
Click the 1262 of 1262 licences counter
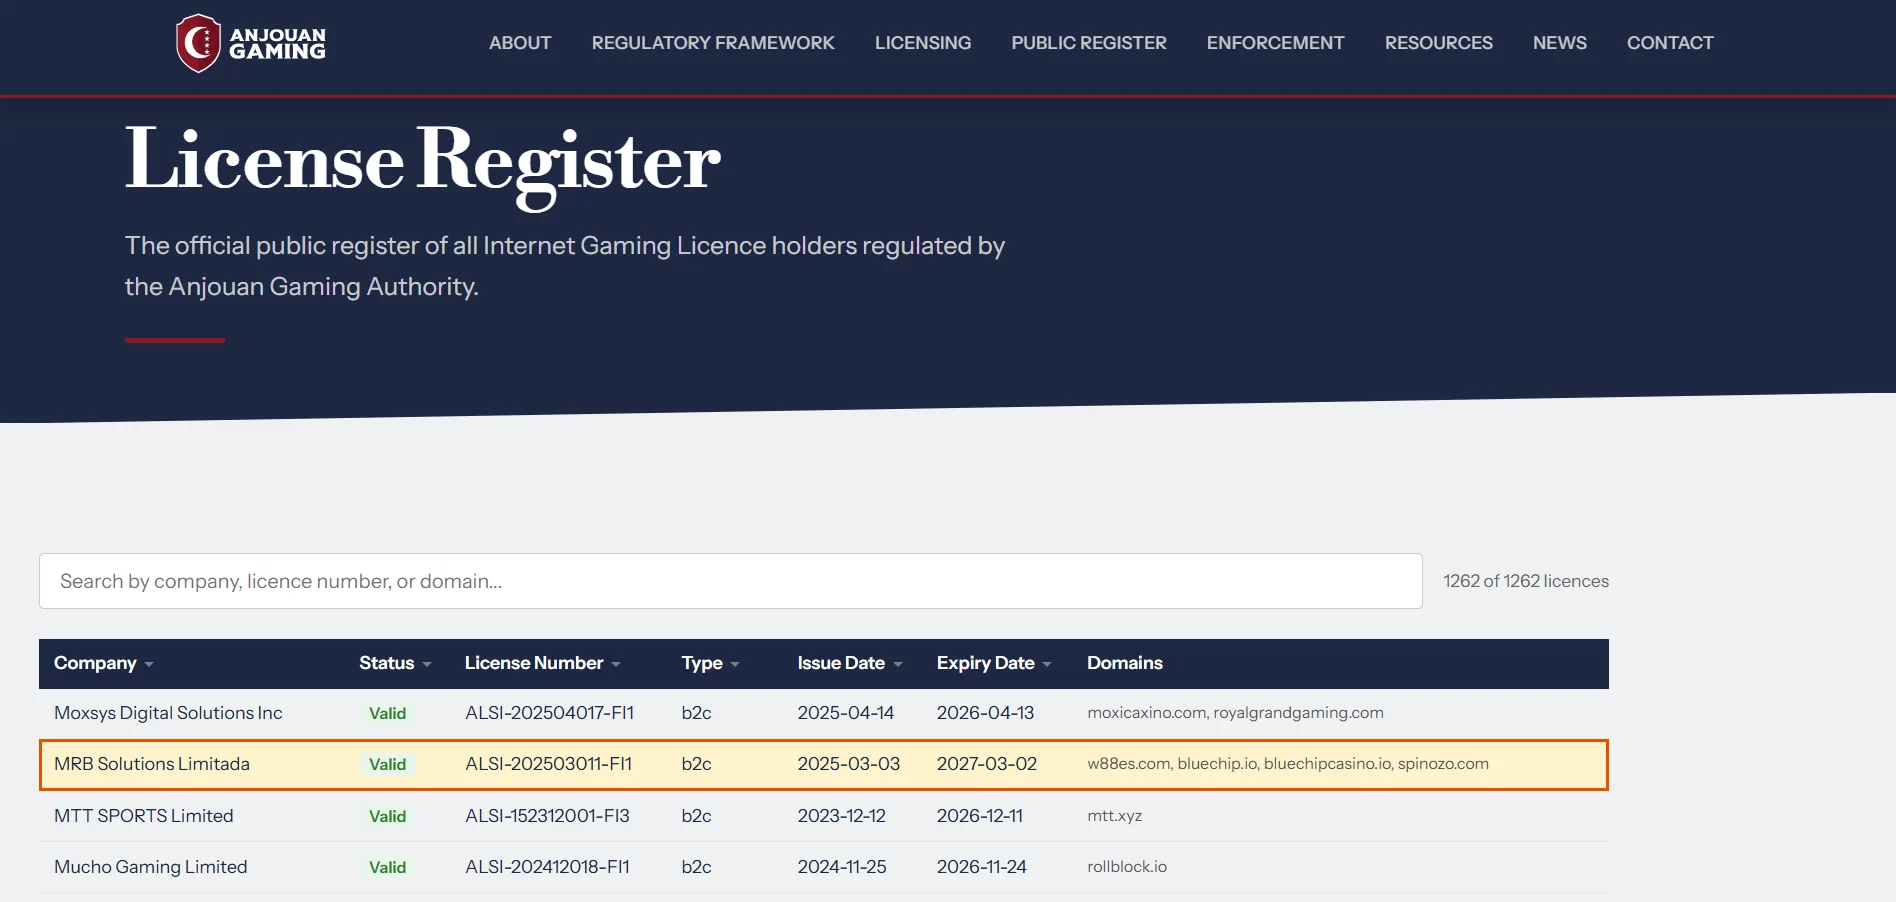(x=1526, y=581)
